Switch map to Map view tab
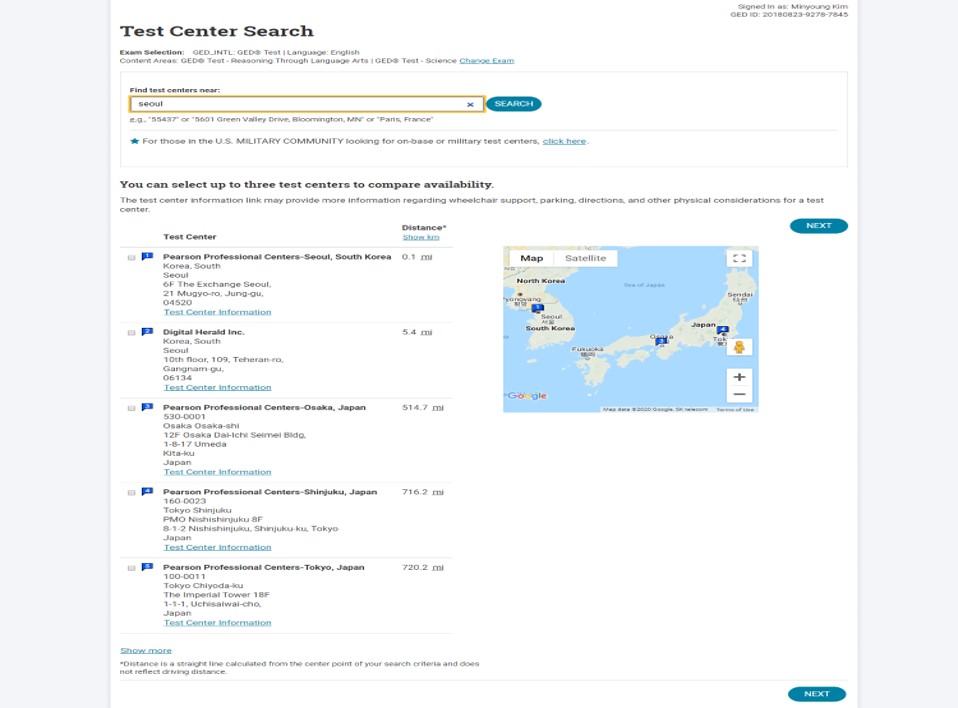Viewport: 958px width, 708px height. 532,258
